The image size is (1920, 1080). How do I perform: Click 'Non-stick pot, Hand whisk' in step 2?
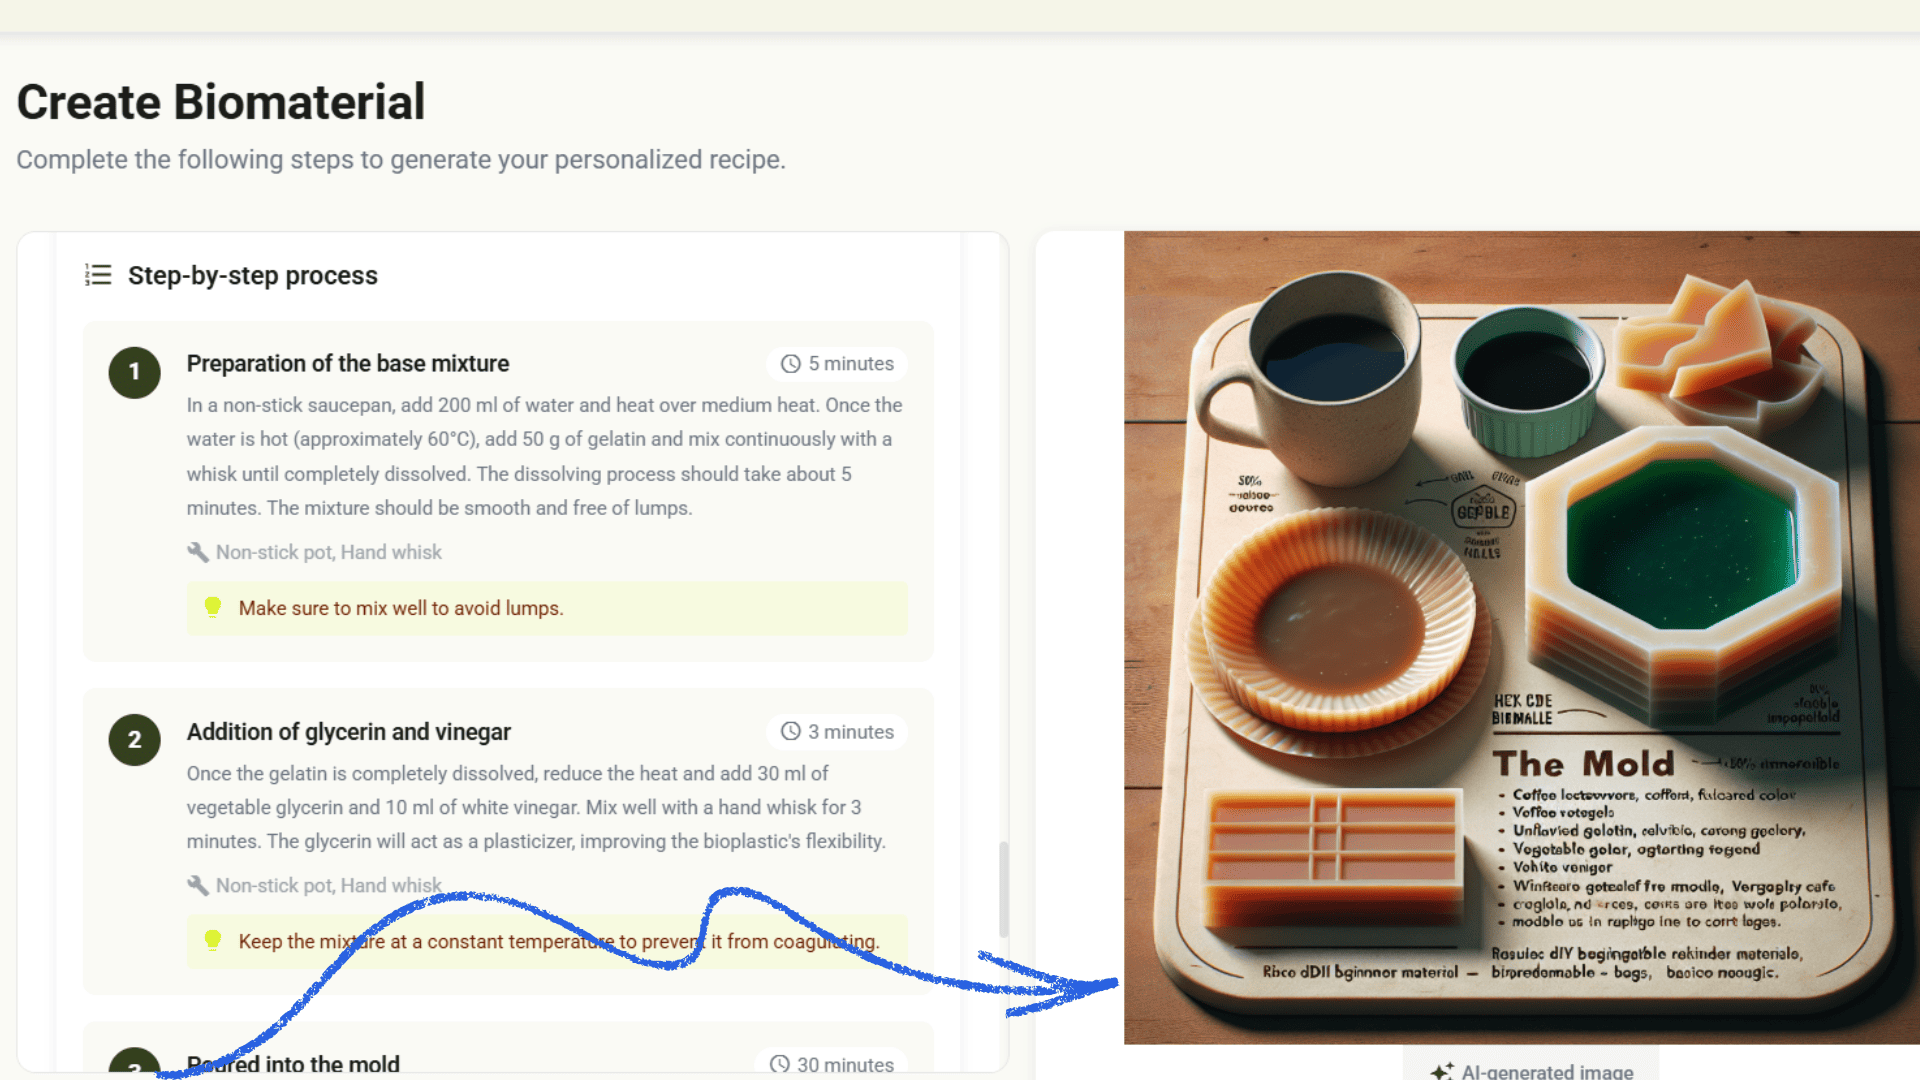329,885
